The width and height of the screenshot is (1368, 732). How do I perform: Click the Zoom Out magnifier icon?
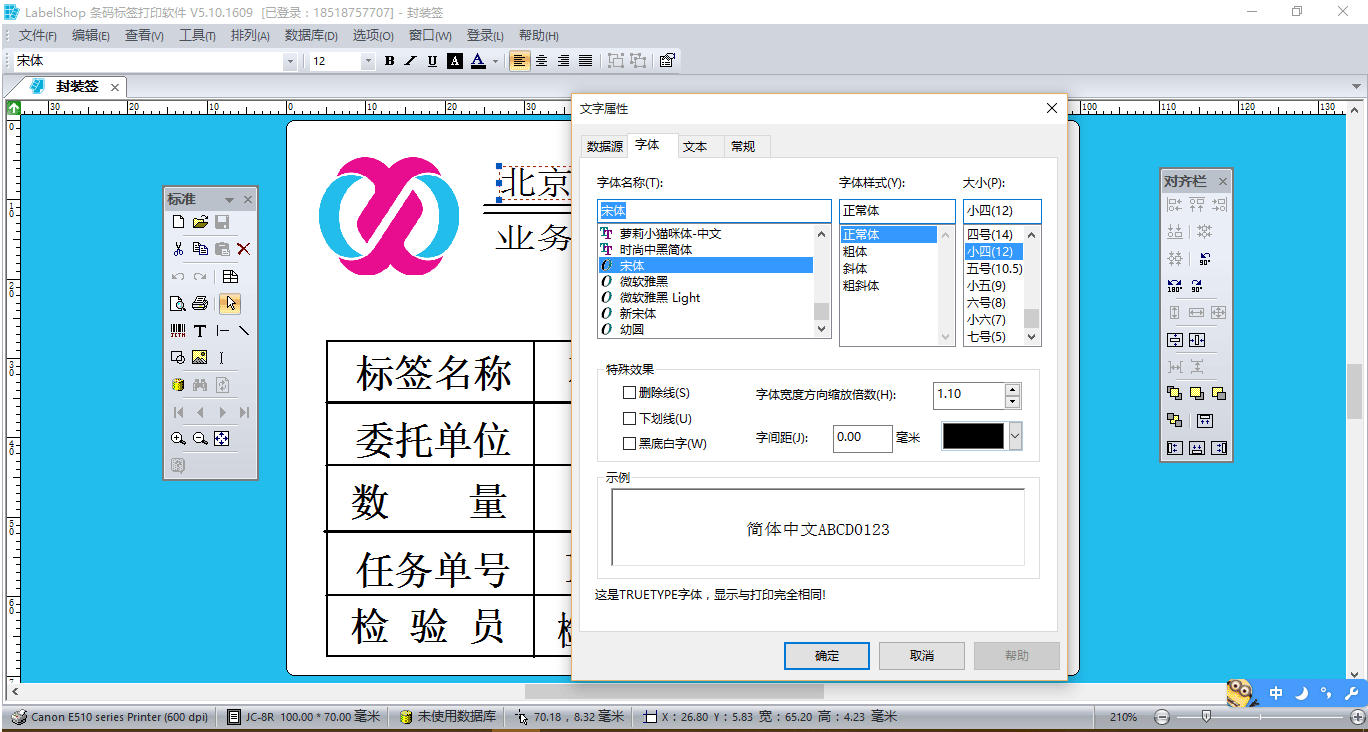pos(200,438)
